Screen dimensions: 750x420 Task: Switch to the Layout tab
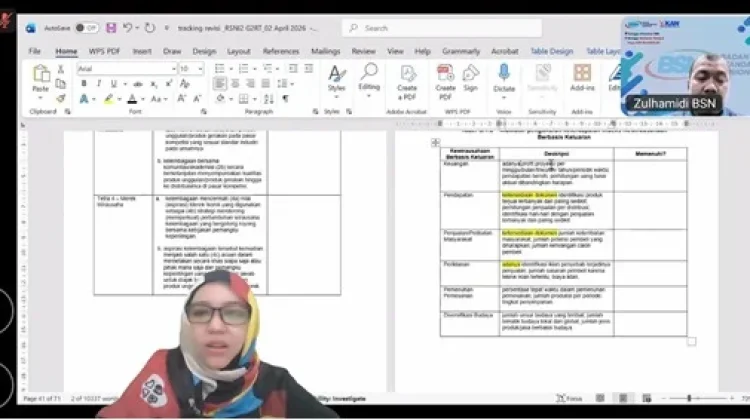(239, 51)
